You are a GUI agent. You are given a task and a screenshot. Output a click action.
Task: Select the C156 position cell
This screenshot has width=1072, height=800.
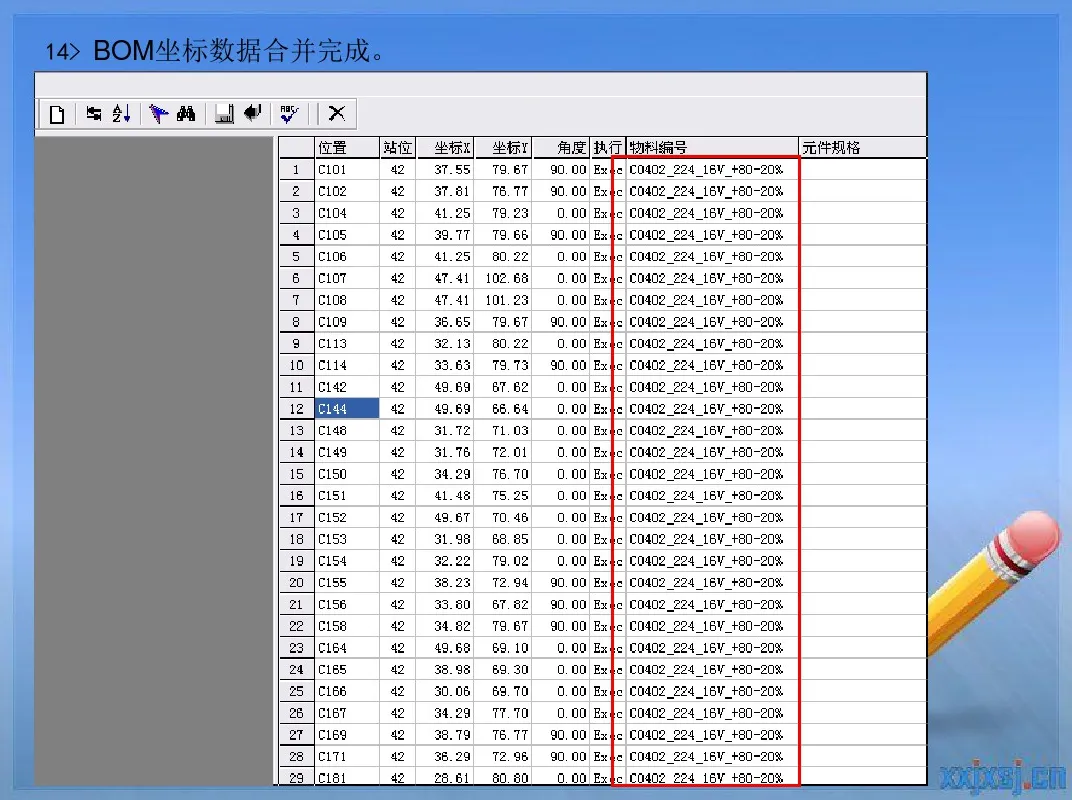[x=347, y=604]
